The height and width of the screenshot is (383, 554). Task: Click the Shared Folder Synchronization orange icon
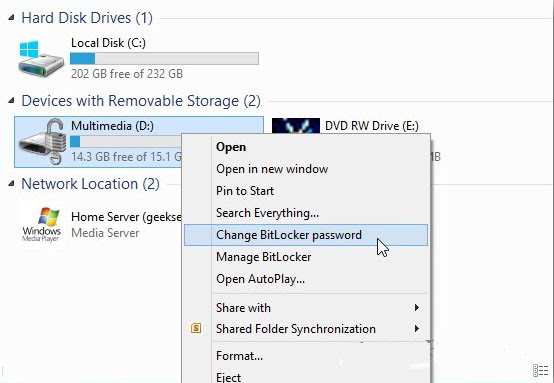[196, 328]
